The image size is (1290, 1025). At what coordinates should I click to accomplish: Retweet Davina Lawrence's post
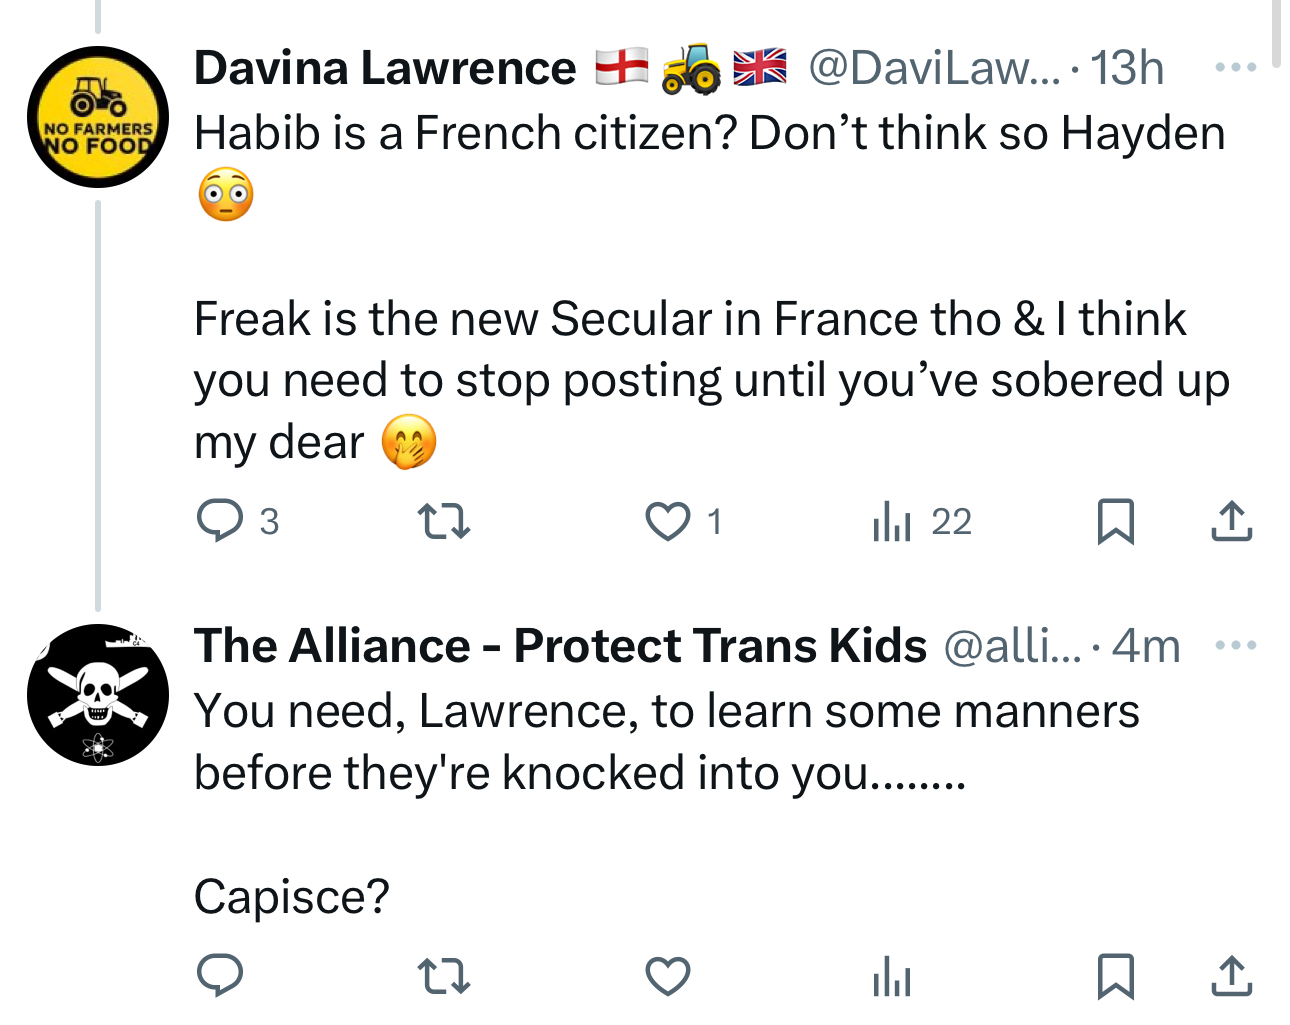pos(443,521)
